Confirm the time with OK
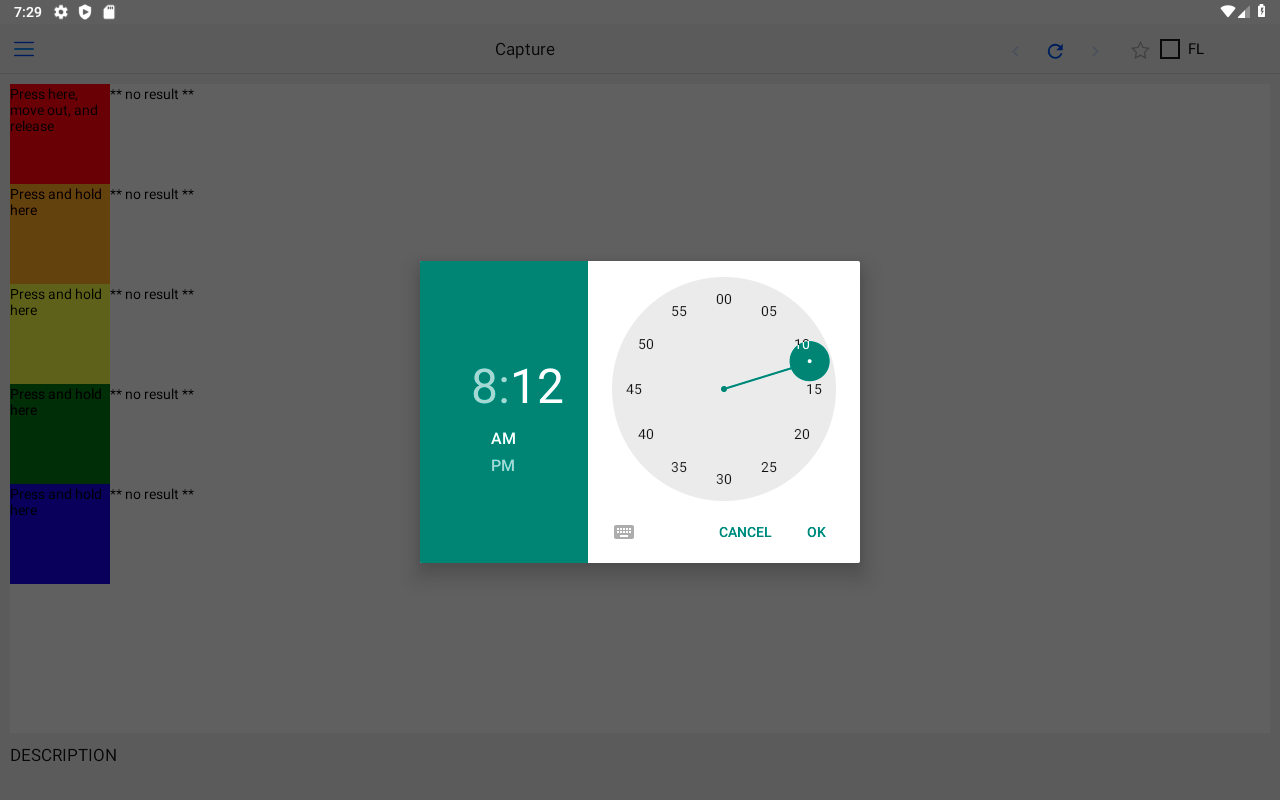 pyautogui.click(x=816, y=531)
